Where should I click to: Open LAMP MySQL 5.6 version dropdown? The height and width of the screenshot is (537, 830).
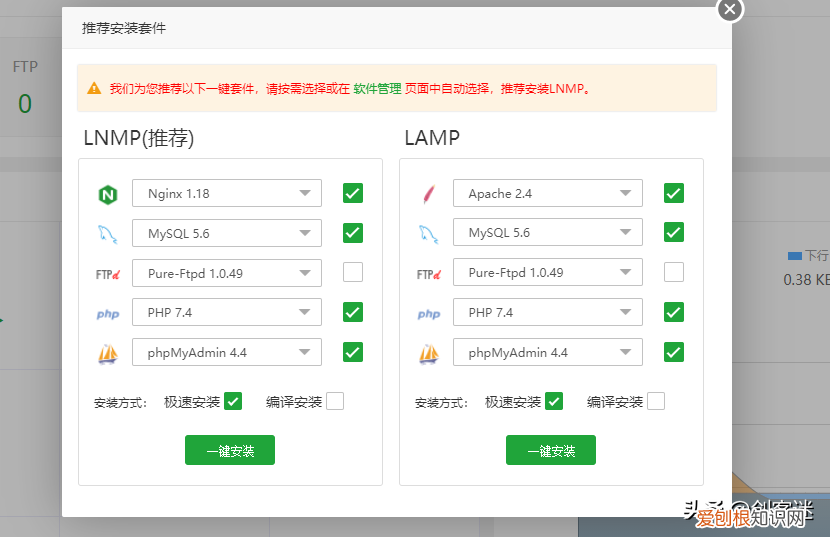(548, 232)
